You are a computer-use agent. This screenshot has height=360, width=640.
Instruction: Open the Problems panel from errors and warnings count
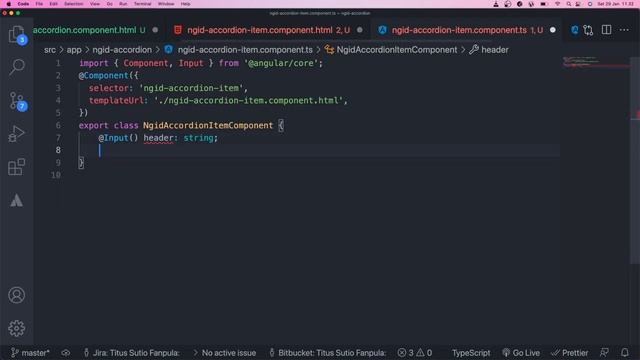click(415, 353)
